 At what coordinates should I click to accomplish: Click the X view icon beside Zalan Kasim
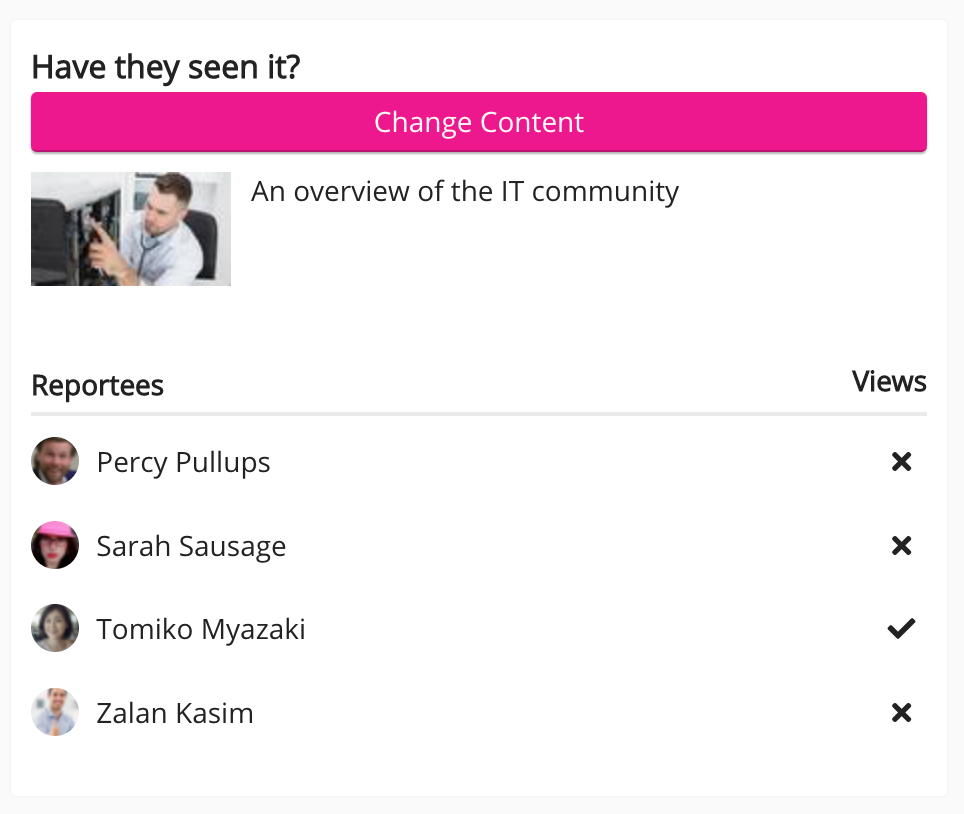pos(901,712)
